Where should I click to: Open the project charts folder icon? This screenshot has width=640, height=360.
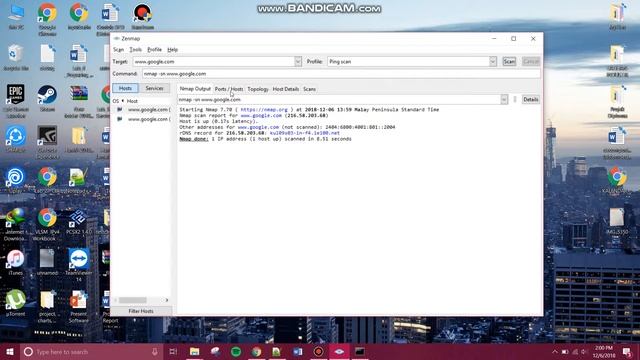tap(47, 306)
